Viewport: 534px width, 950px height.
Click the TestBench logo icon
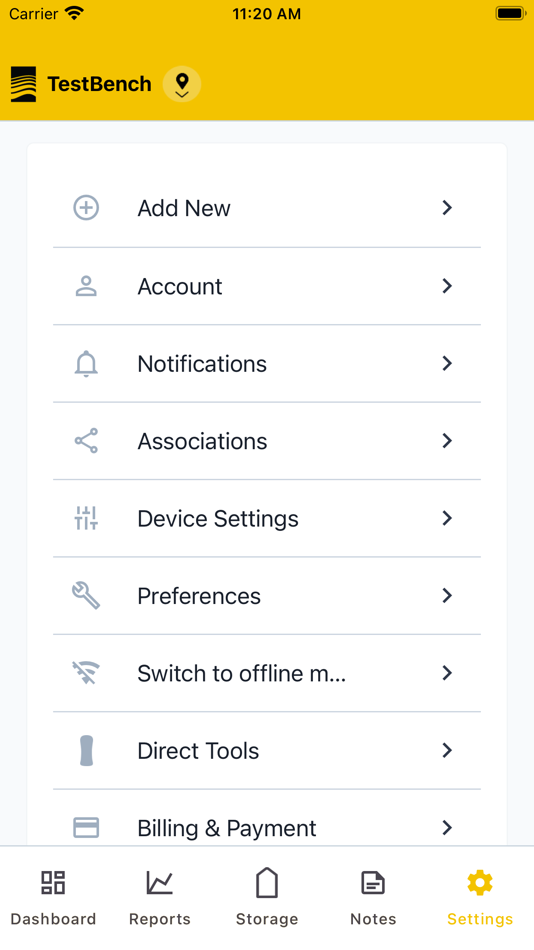[x=24, y=84]
